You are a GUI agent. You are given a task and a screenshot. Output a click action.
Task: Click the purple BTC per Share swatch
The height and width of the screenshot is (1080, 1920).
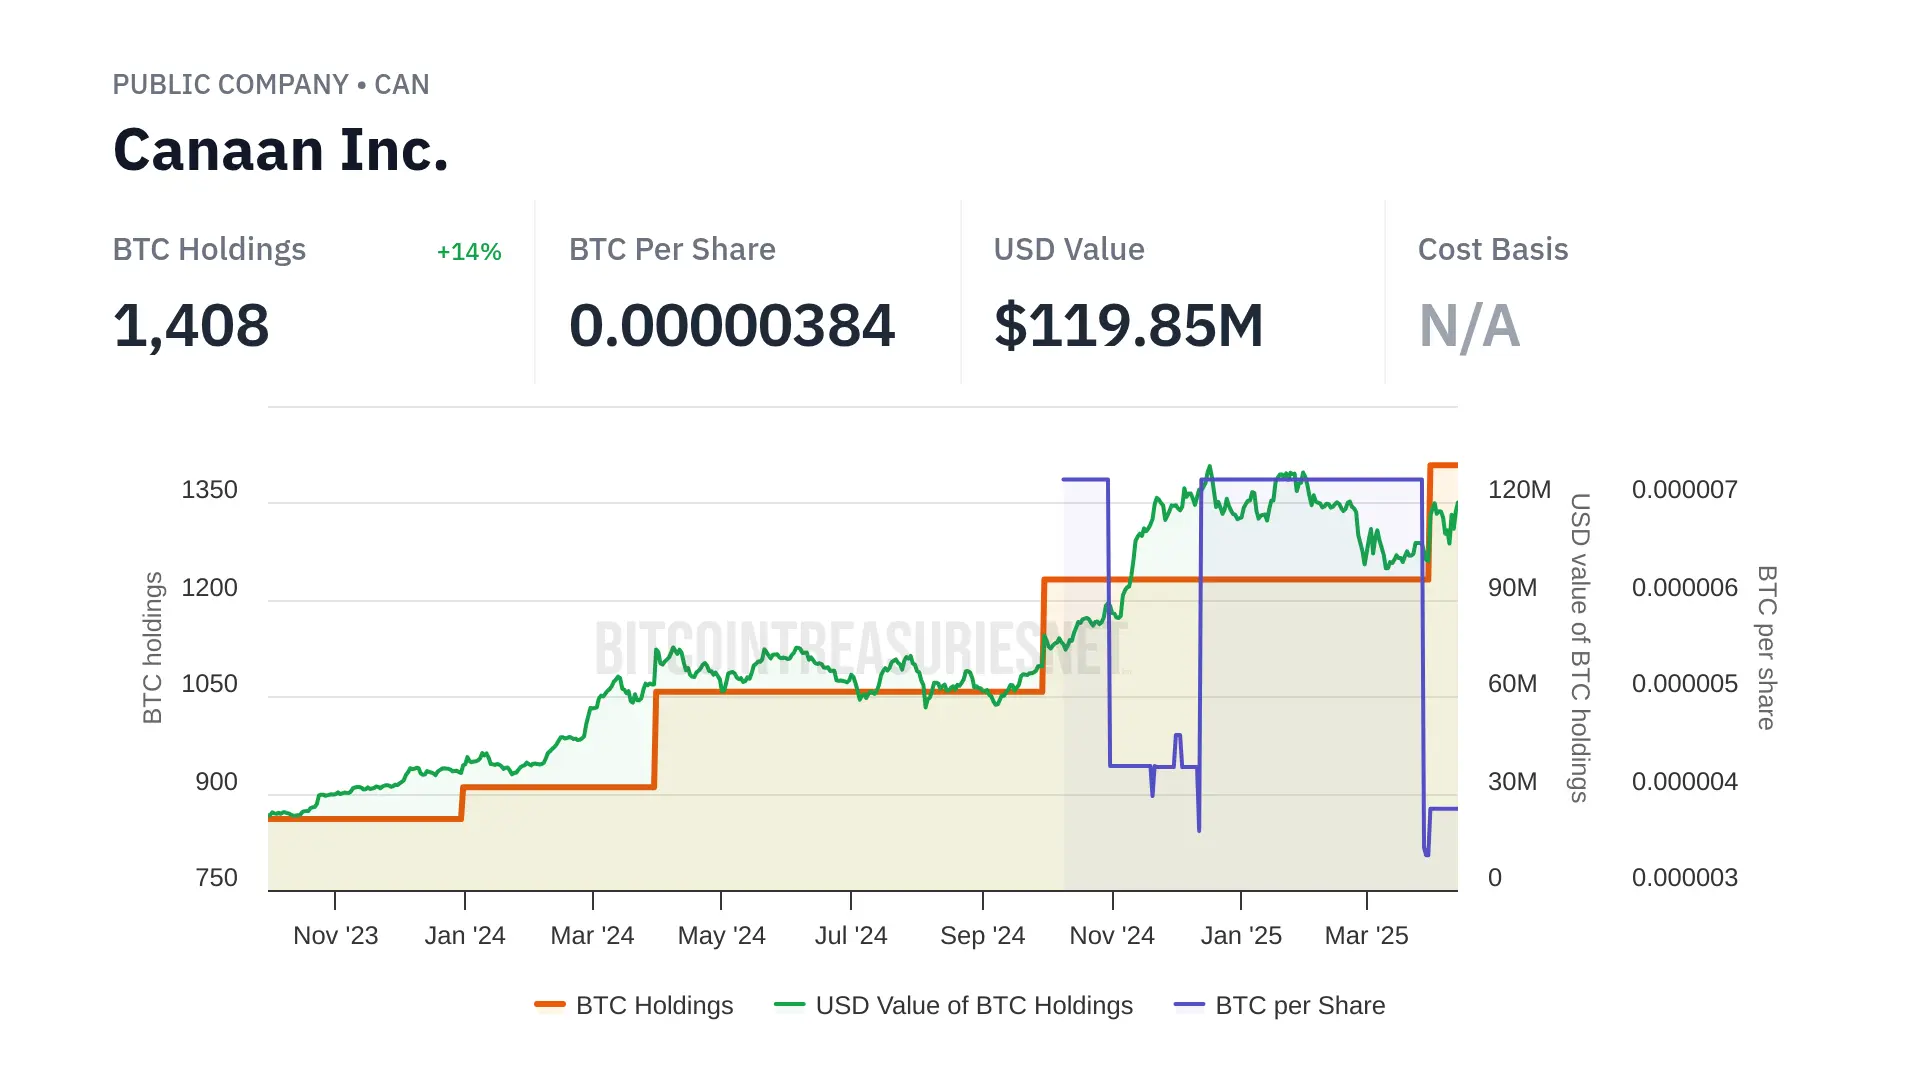pos(1189,1005)
